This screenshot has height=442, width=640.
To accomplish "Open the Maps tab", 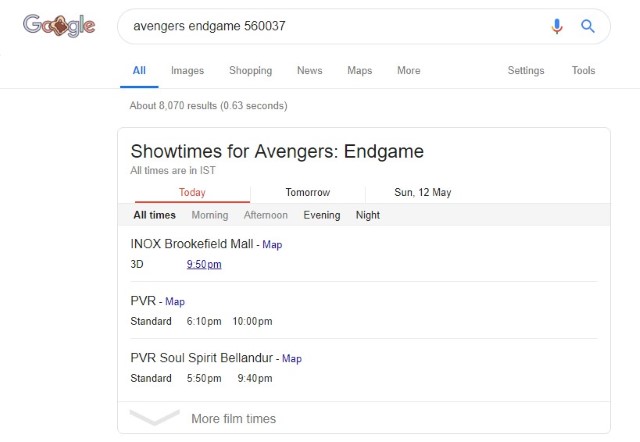I will click(360, 70).
